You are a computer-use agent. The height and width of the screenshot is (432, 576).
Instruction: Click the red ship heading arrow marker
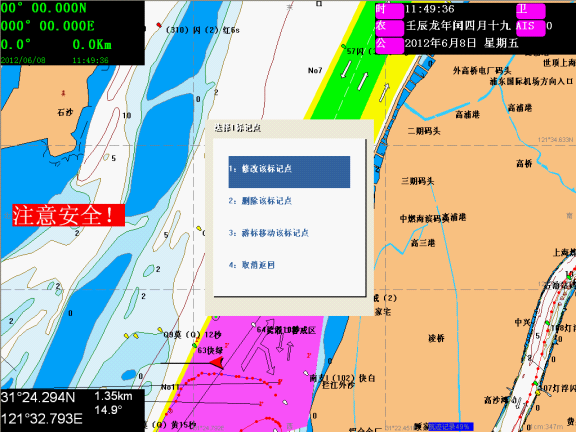(x=217, y=363)
